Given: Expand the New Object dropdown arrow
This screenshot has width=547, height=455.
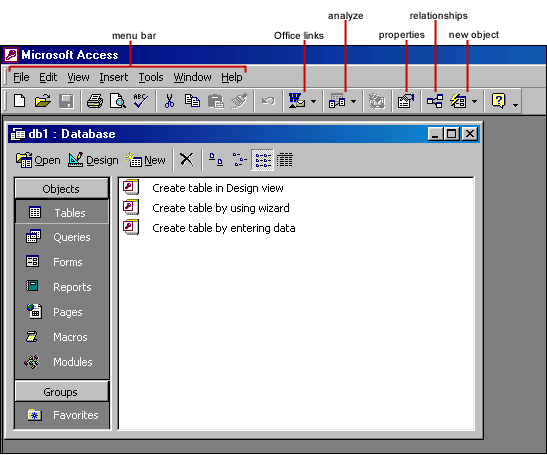Looking at the screenshot, I should point(474,102).
